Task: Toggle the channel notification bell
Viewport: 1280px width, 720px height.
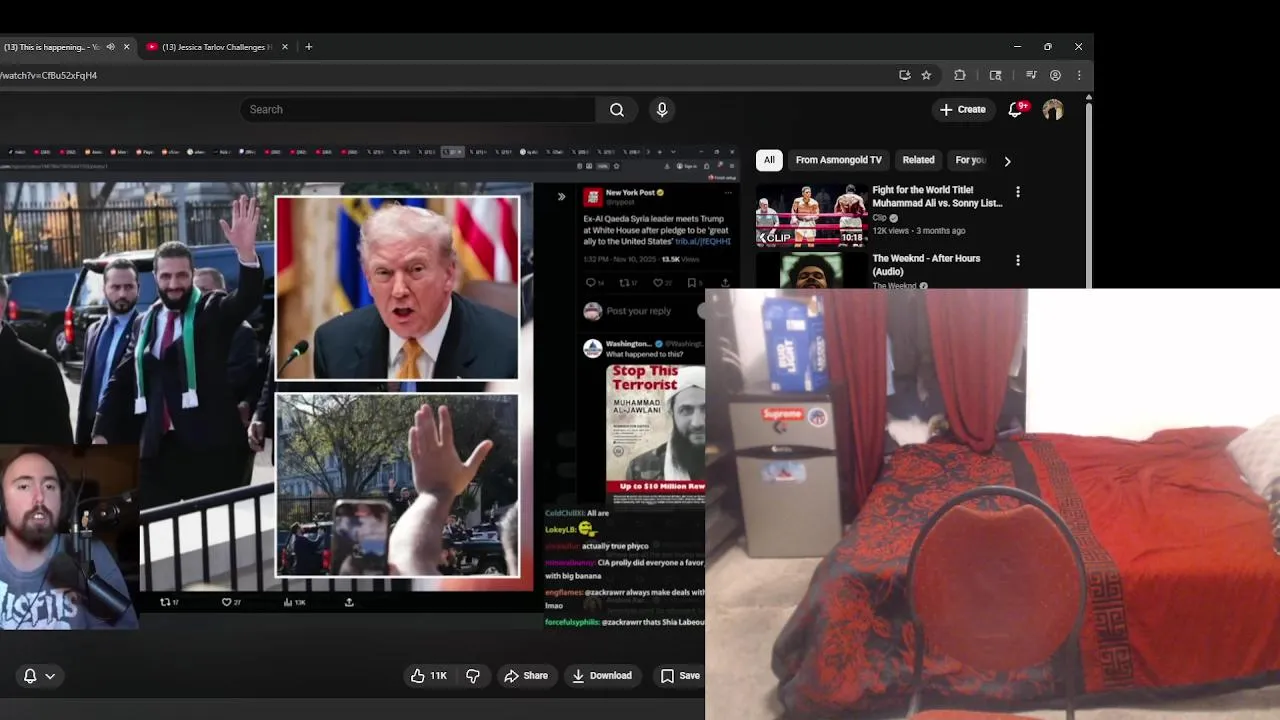Action: (x=30, y=676)
